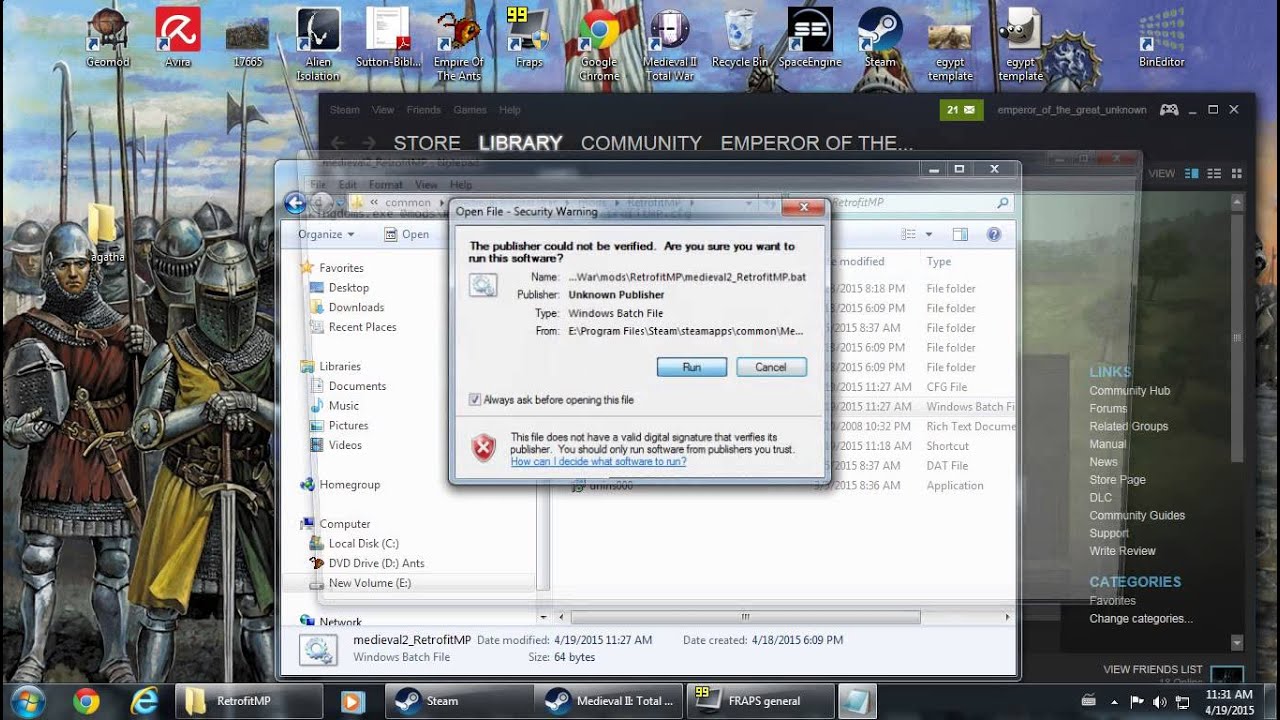
Task: Open Internet Explorer from the taskbar
Action: click(x=145, y=701)
